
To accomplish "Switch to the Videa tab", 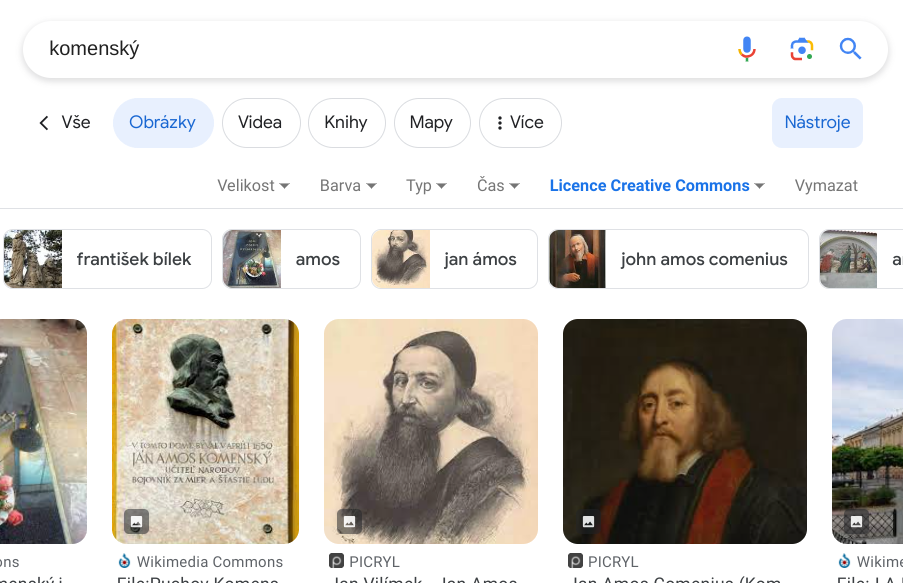I will [260, 123].
